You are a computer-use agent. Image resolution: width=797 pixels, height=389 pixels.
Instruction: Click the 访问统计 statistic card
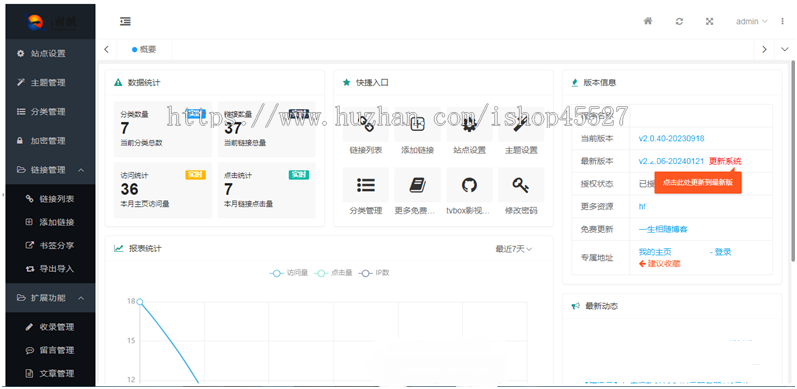[x=163, y=190]
